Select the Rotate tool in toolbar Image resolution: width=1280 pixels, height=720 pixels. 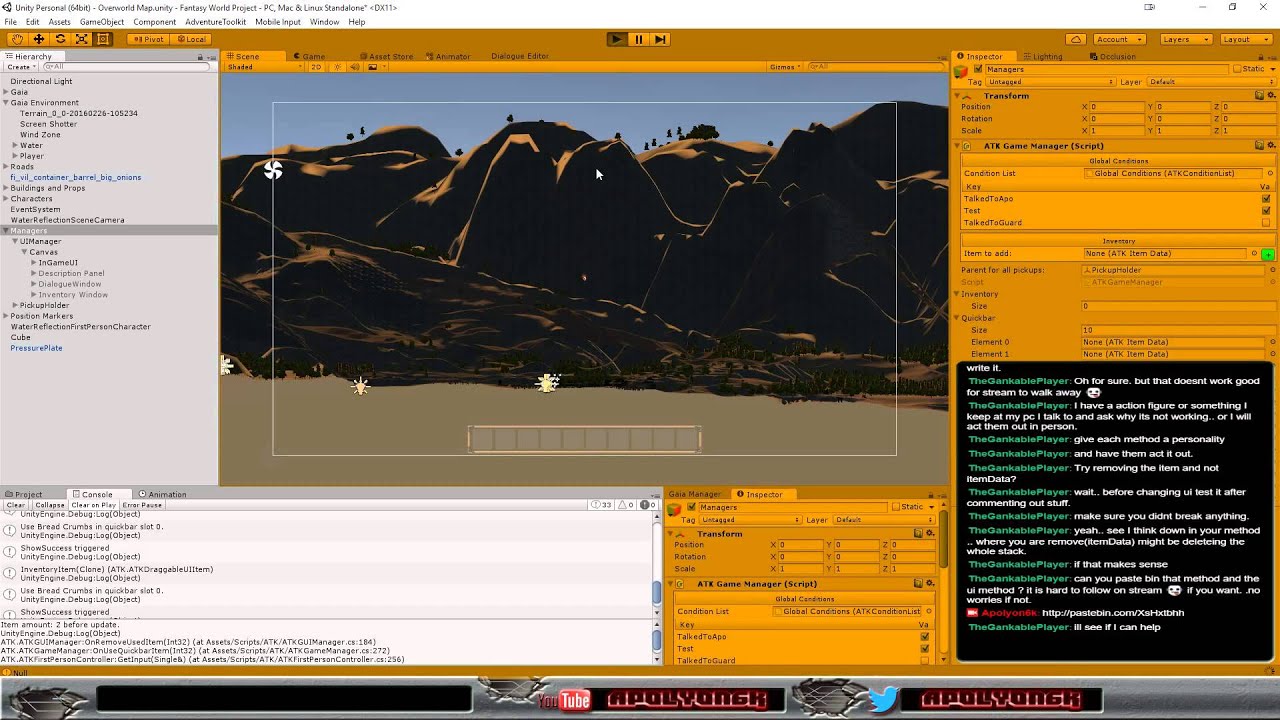pyautogui.click(x=60, y=39)
